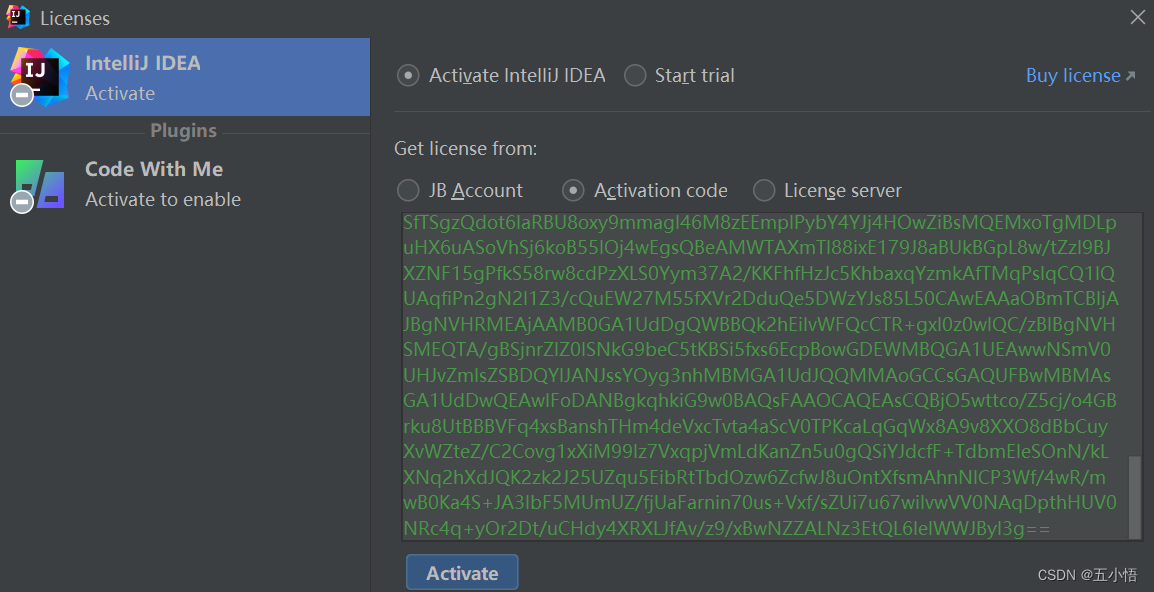Click the Plugins section header
Viewport: 1154px width, 592px height.
coord(183,130)
